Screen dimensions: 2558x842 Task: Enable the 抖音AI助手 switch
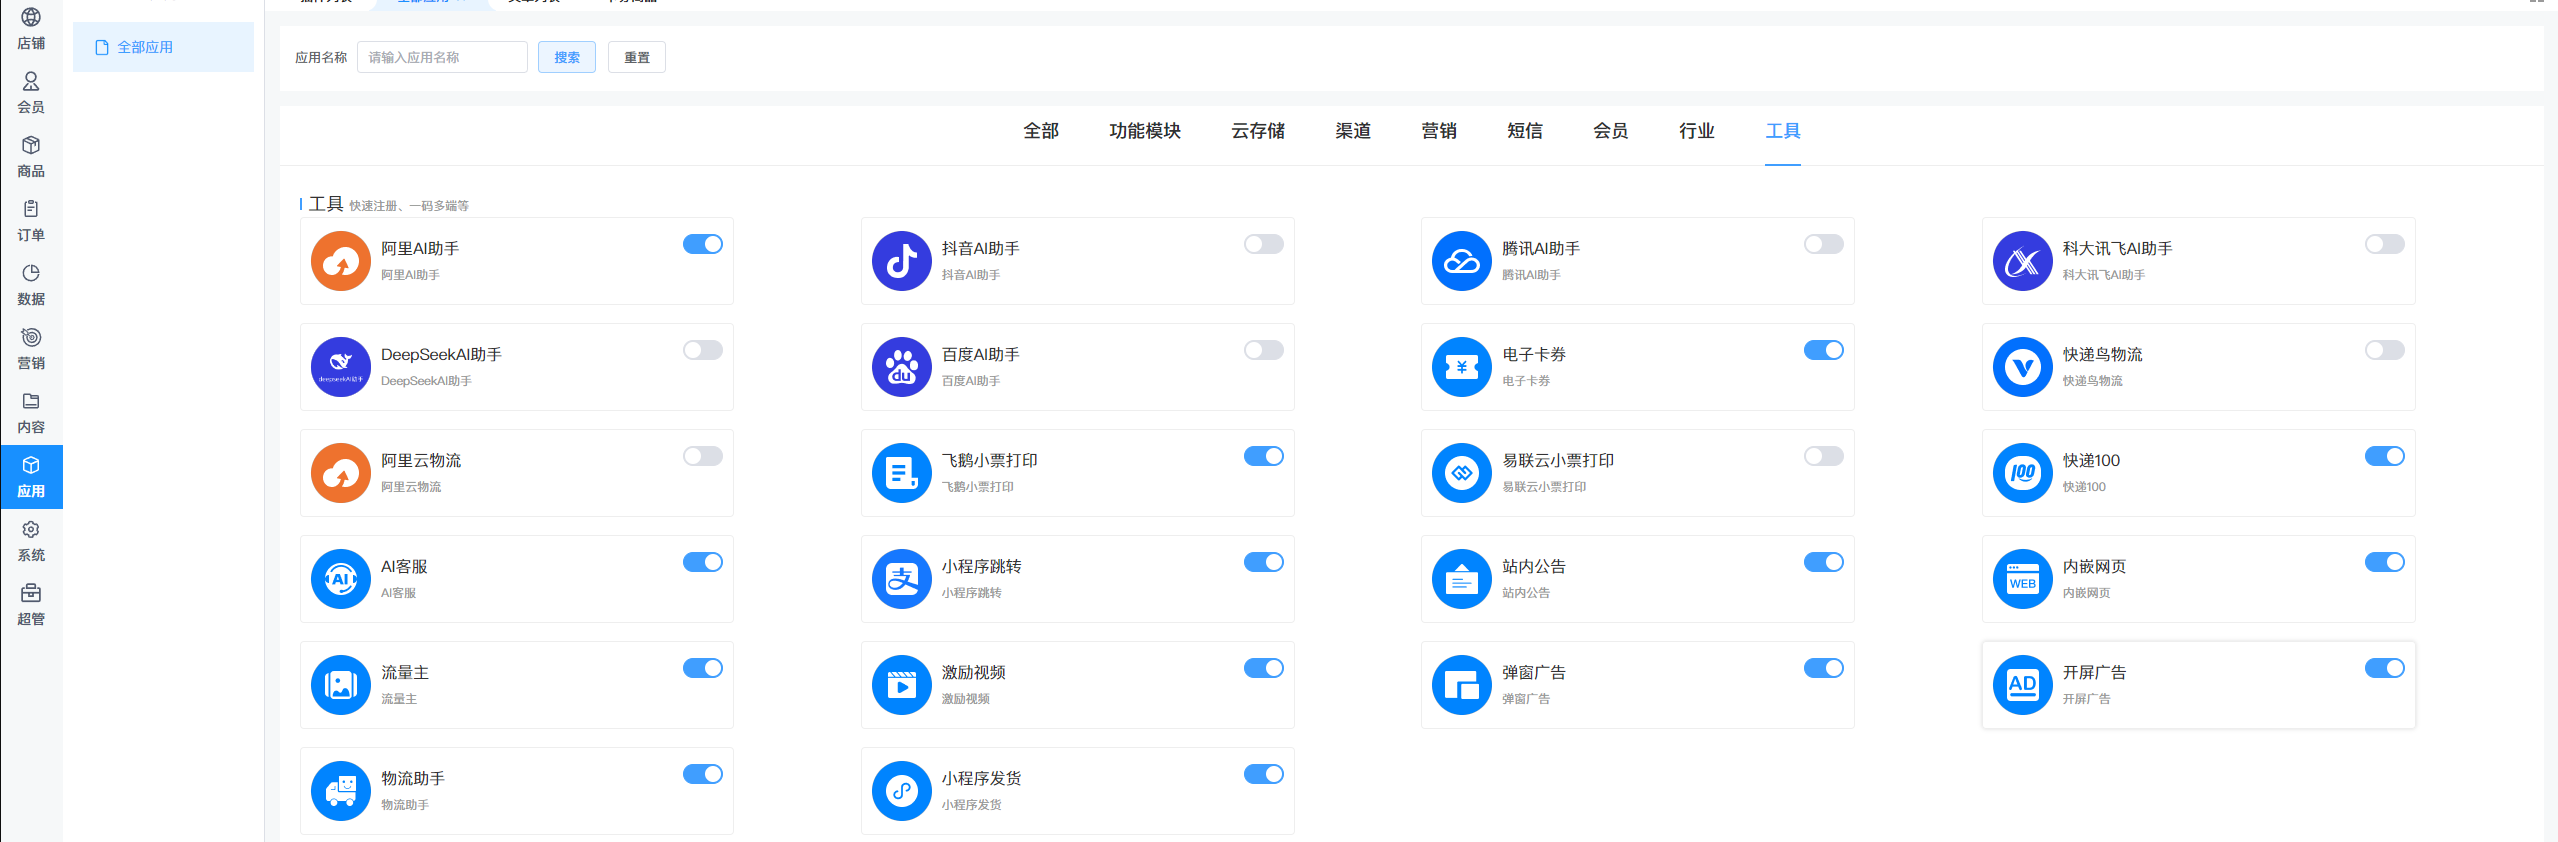point(1264,244)
